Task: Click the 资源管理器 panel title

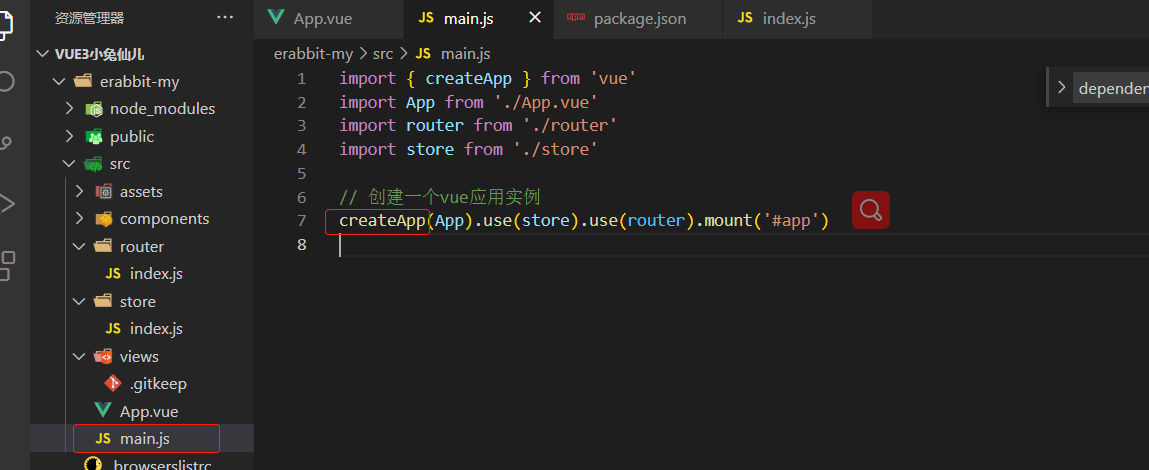Action: [89, 18]
